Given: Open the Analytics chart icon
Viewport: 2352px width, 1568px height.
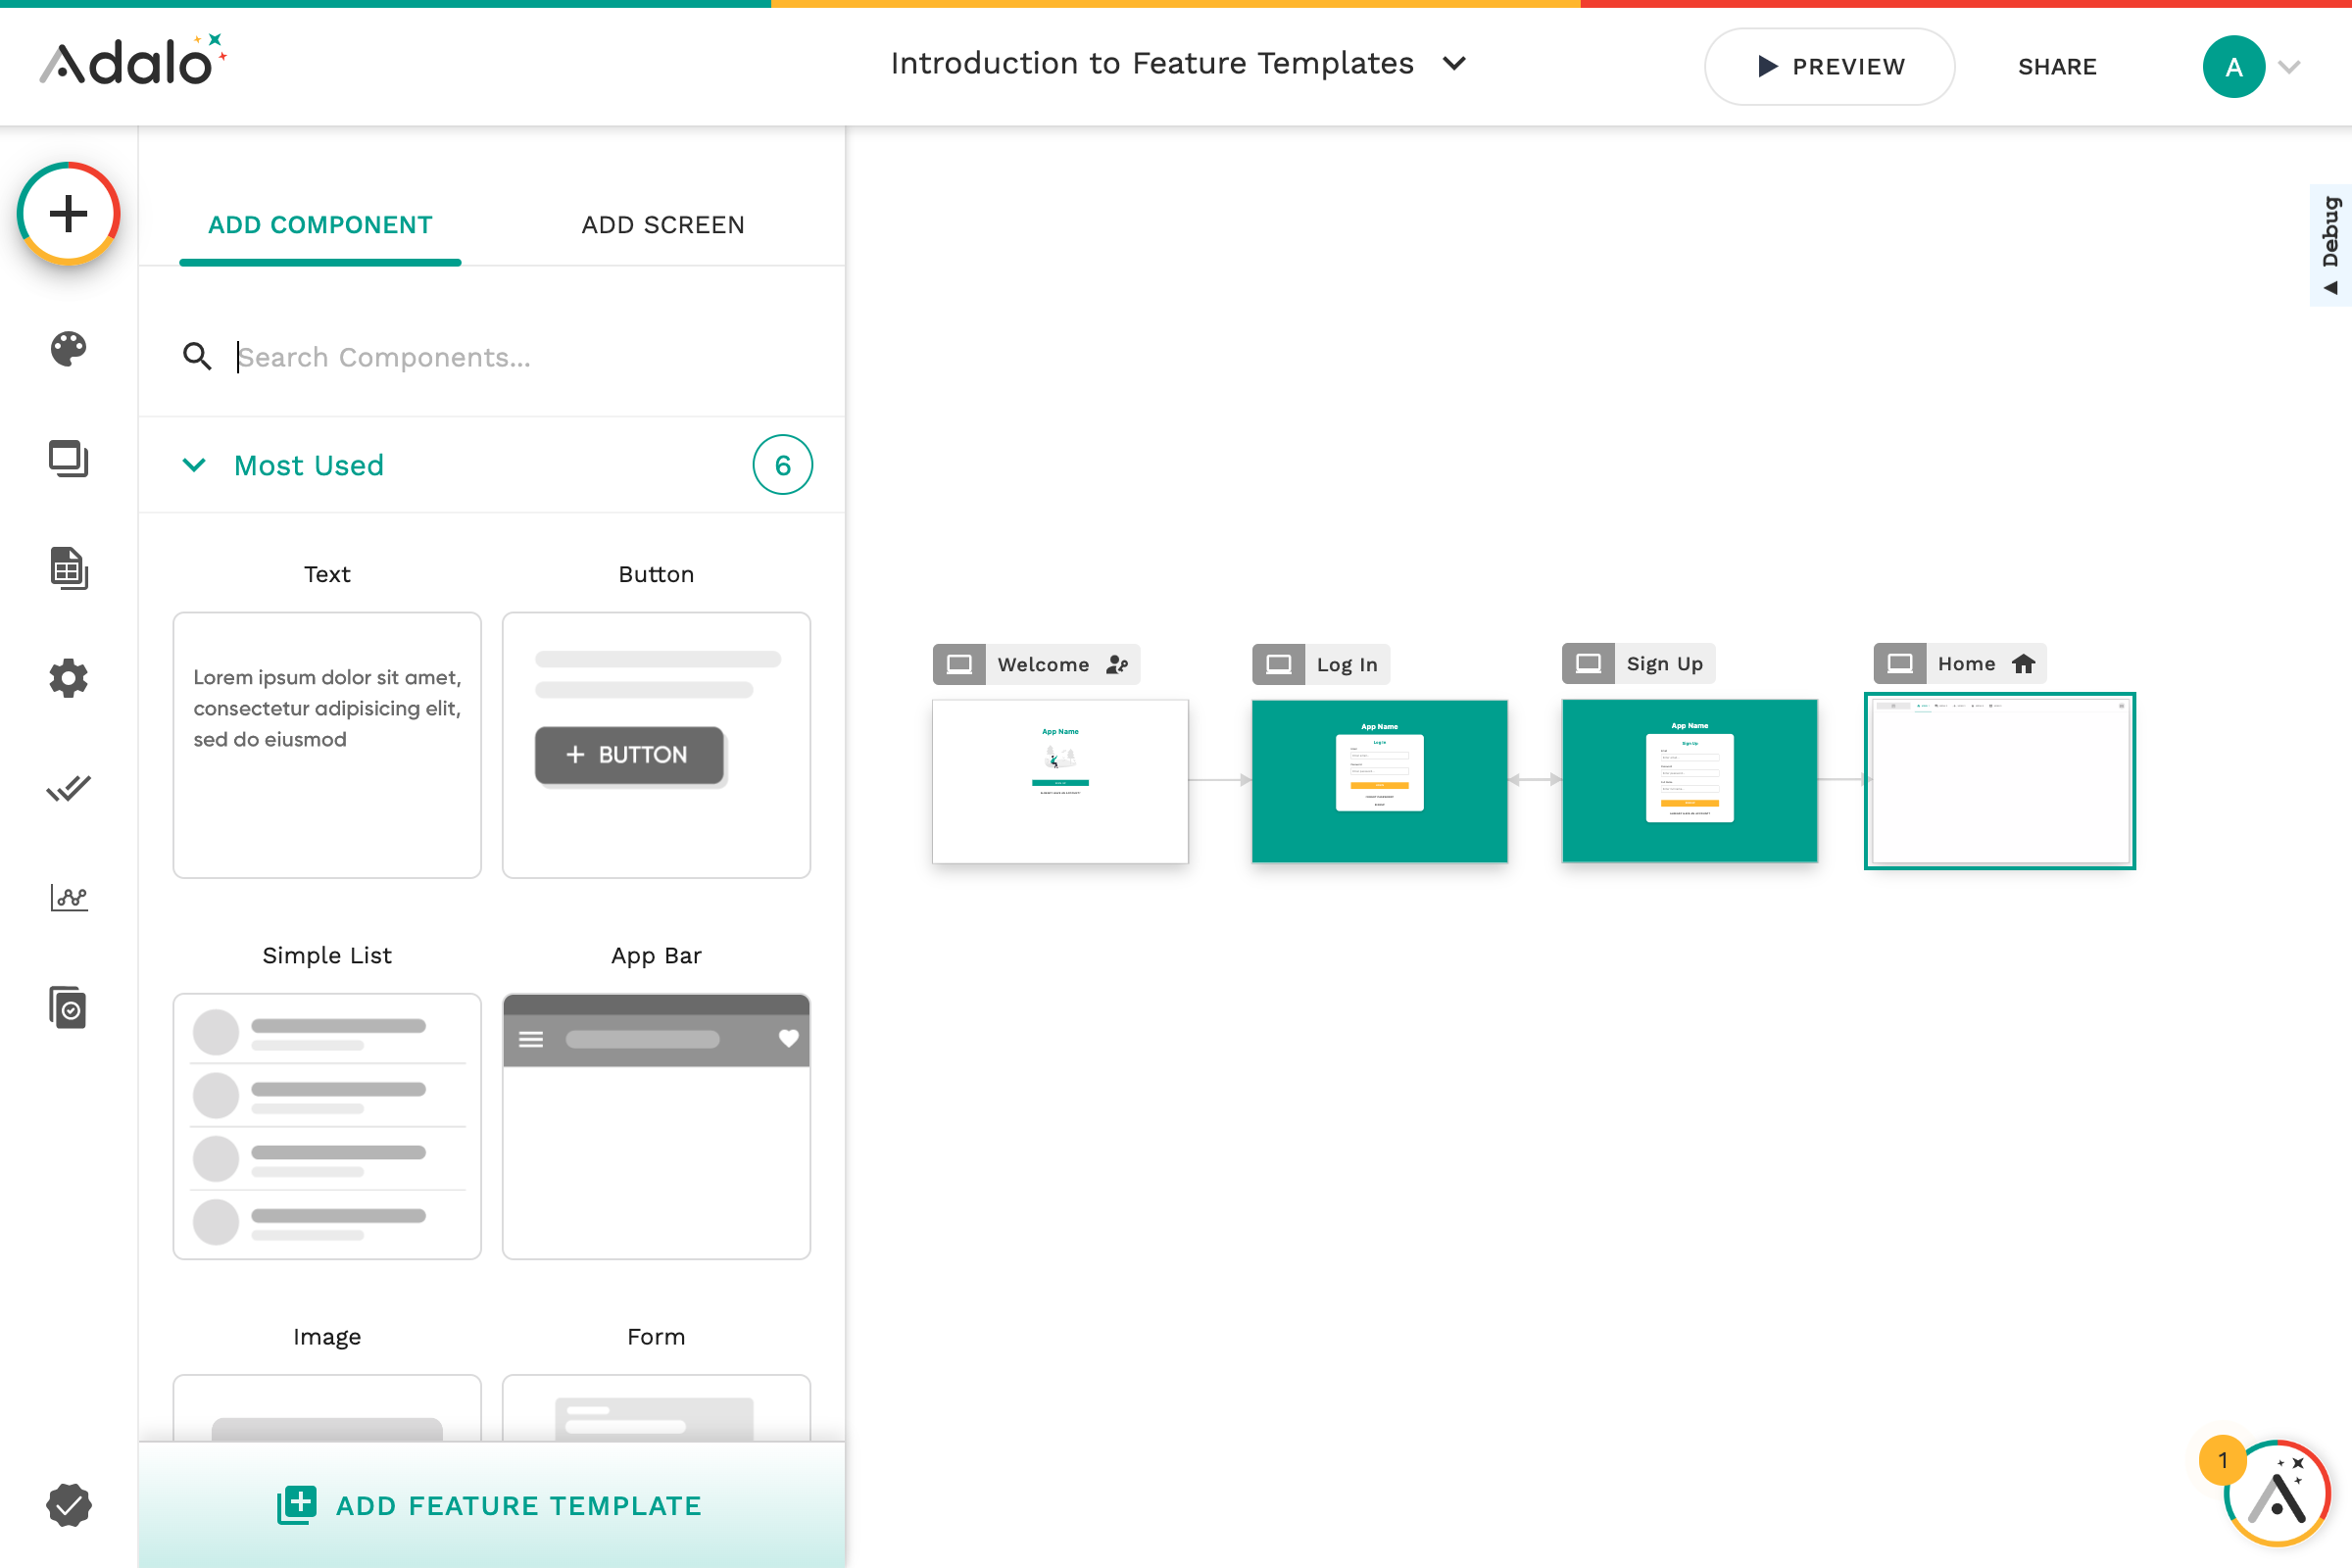Looking at the screenshot, I should [x=68, y=897].
